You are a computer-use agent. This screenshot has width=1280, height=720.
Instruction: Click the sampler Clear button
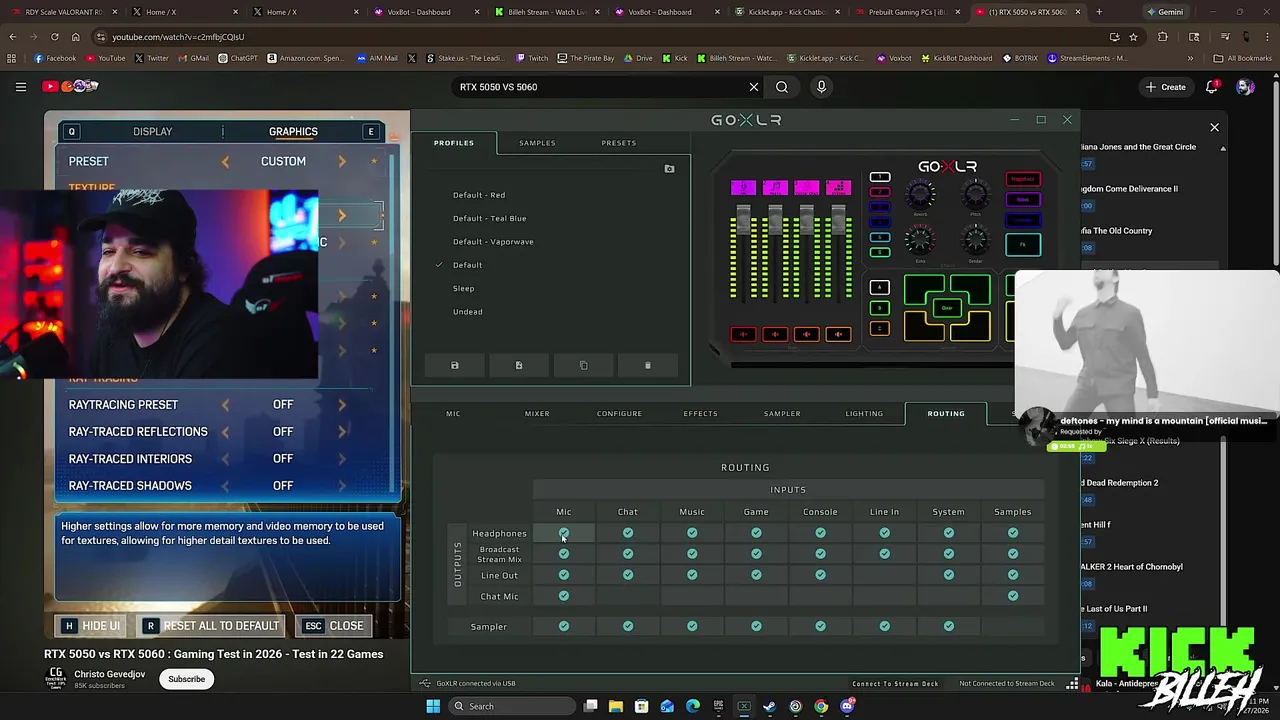coord(947,308)
